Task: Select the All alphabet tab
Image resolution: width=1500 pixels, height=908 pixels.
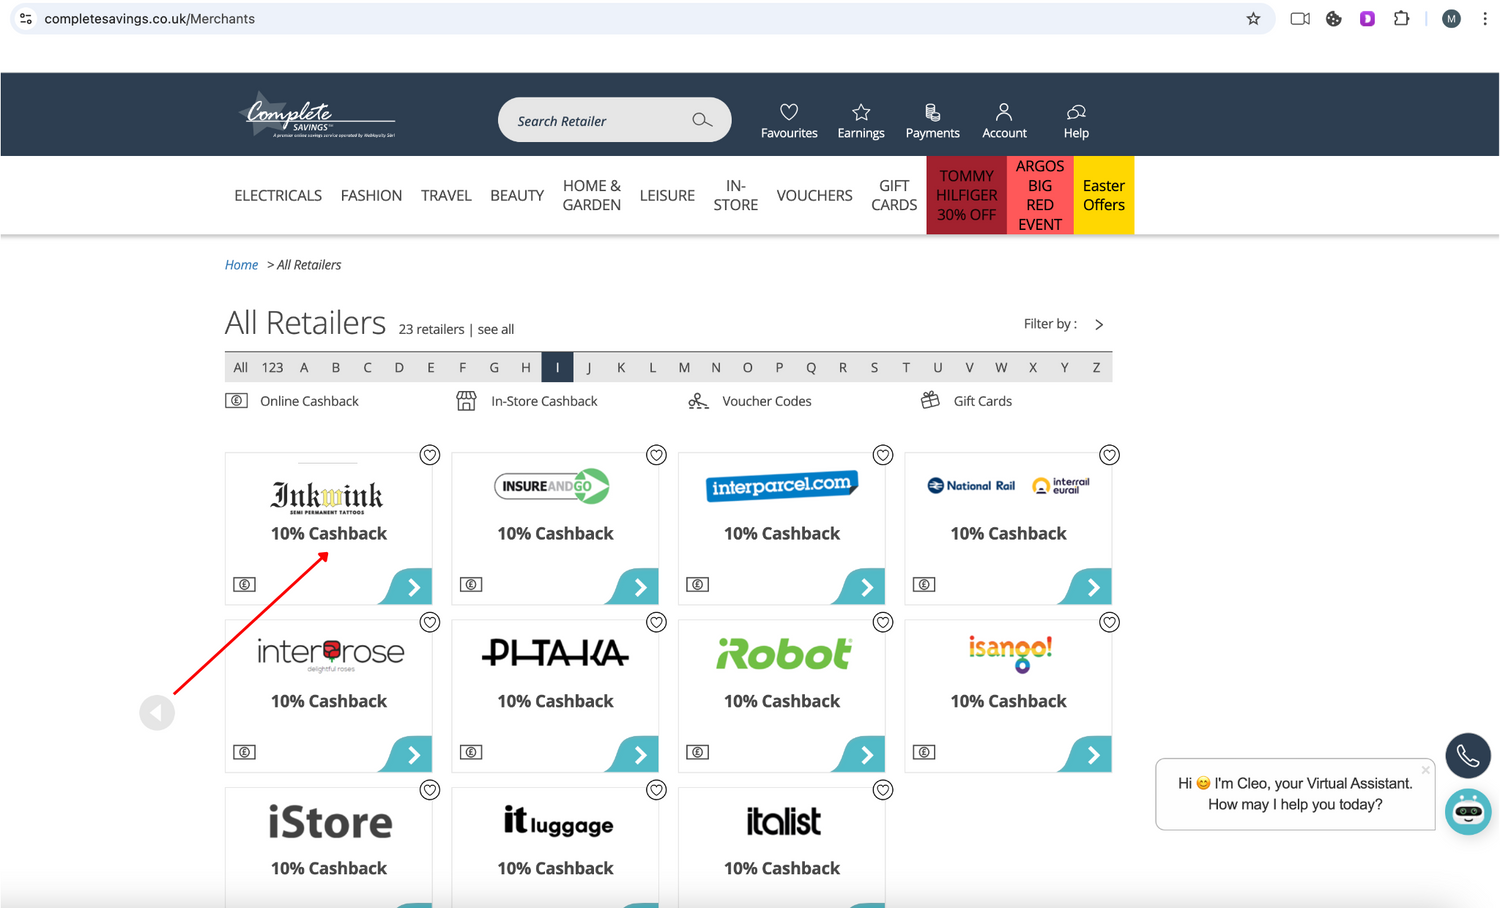Action: pyautogui.click(x=240, y=367)
